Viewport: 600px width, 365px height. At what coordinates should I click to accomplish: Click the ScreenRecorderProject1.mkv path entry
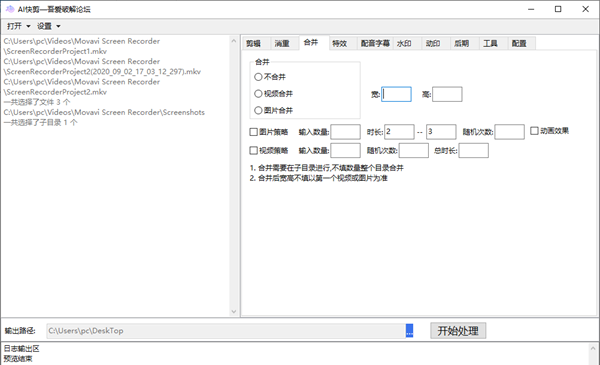(82, 46)
